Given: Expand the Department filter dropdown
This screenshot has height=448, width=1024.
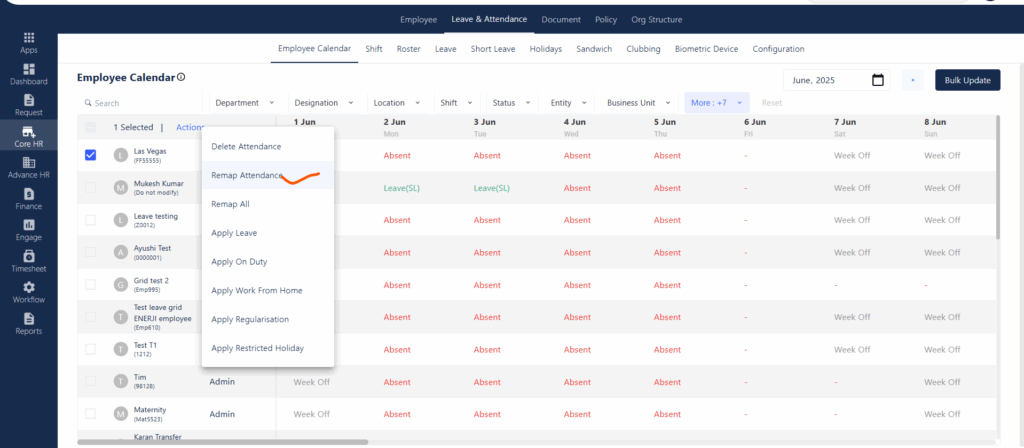Looking at the screenshot, I should click(x=244, y=103).
